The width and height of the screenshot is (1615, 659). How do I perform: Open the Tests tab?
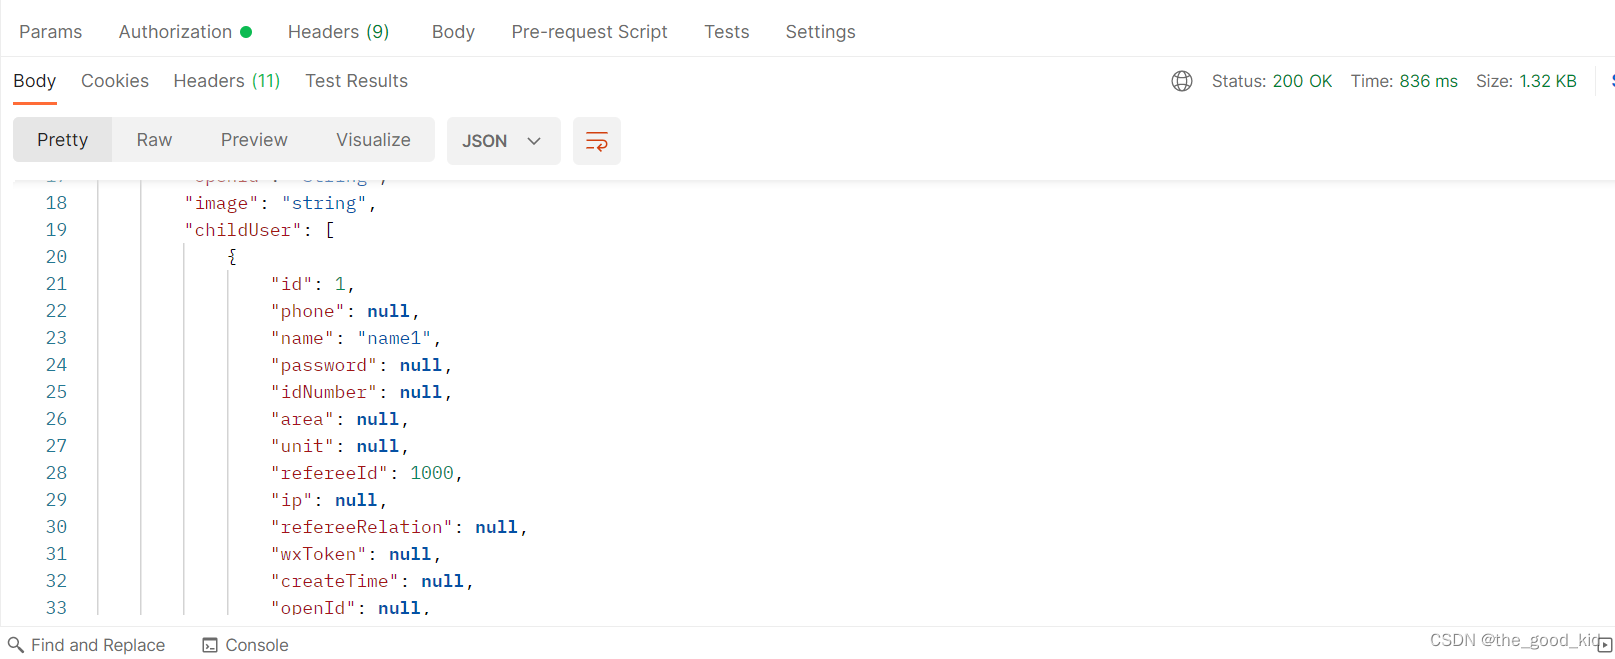click(726, 31)
